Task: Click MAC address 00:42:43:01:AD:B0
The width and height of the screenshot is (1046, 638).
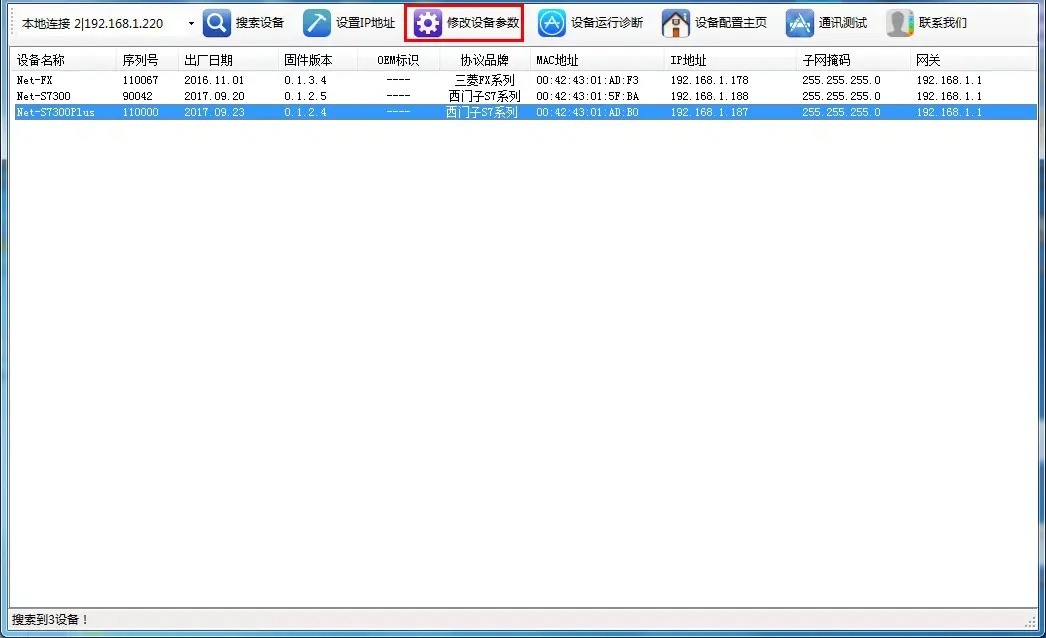Action: 587,112
